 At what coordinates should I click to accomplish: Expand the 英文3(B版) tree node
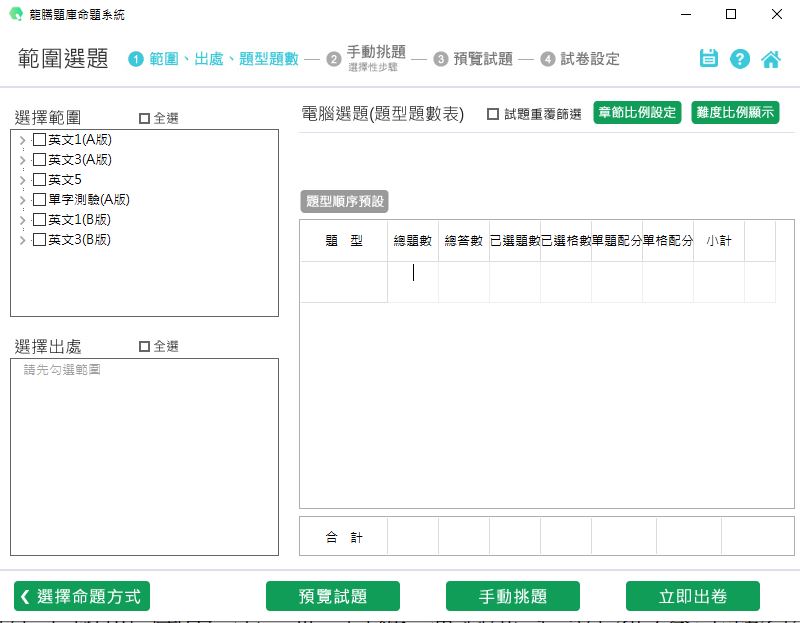pos(22,240)
